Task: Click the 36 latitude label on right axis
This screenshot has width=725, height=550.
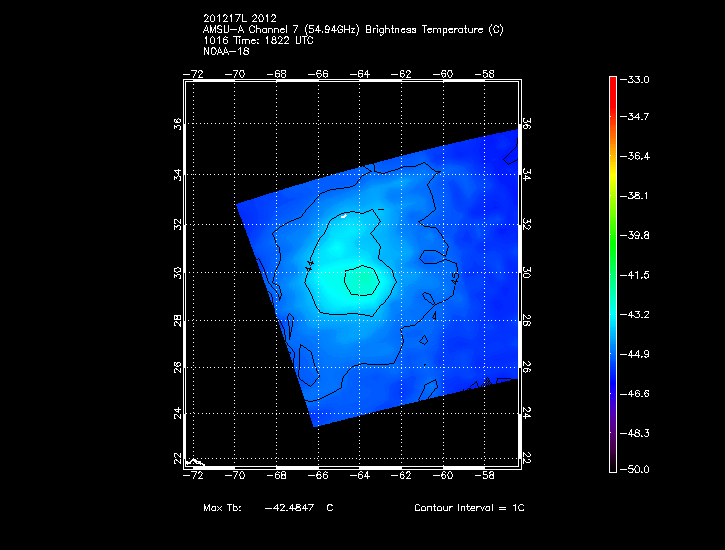Action: (528, 124)
